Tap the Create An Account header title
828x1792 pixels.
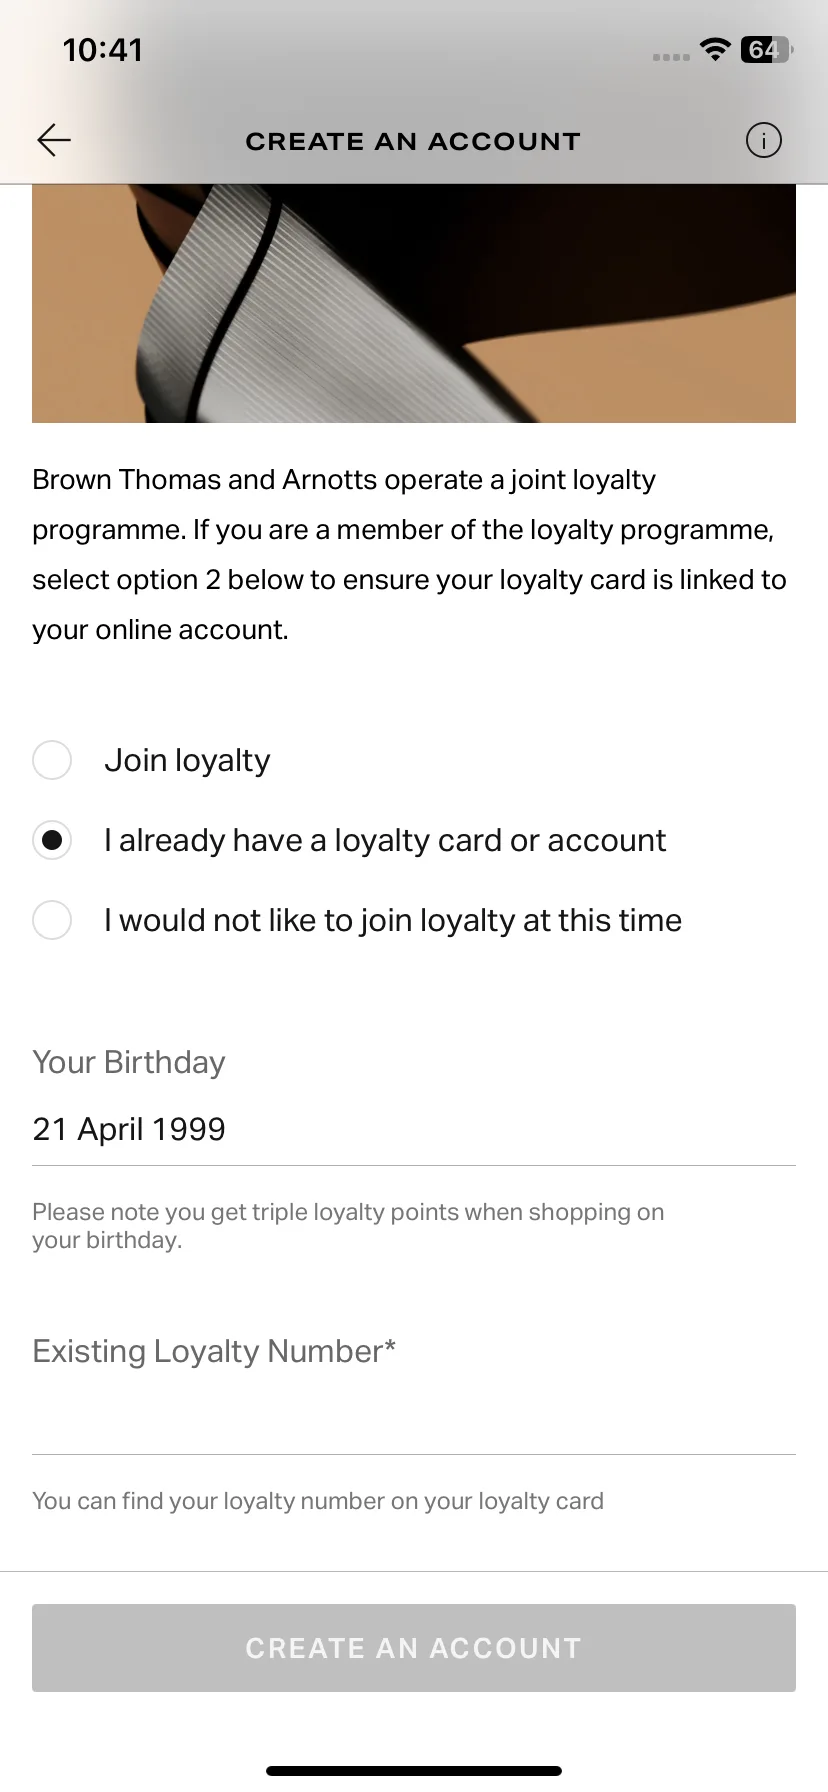click(413, 141)
